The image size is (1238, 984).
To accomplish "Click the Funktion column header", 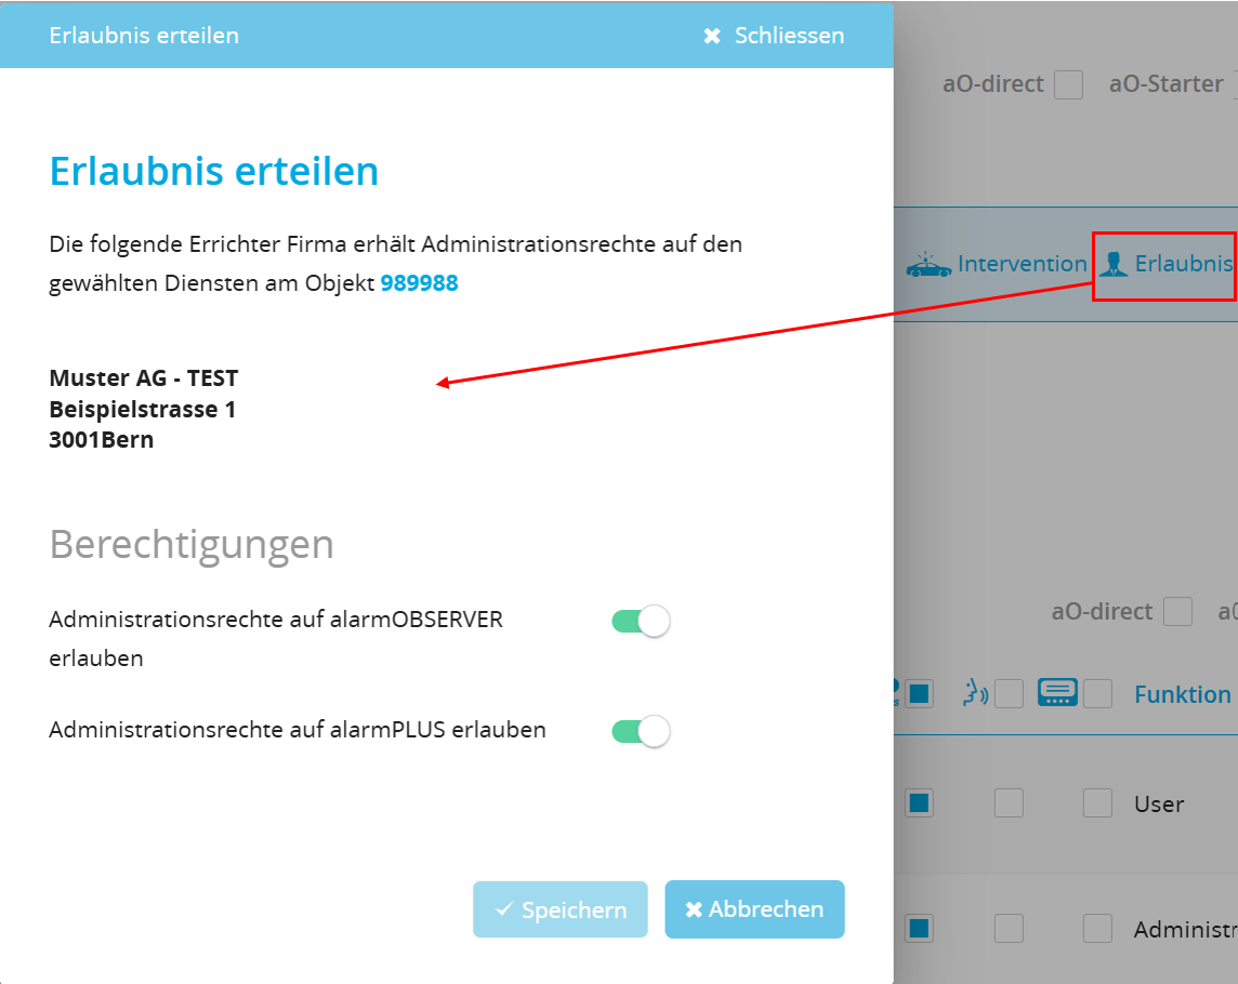I will (1183, 693).
